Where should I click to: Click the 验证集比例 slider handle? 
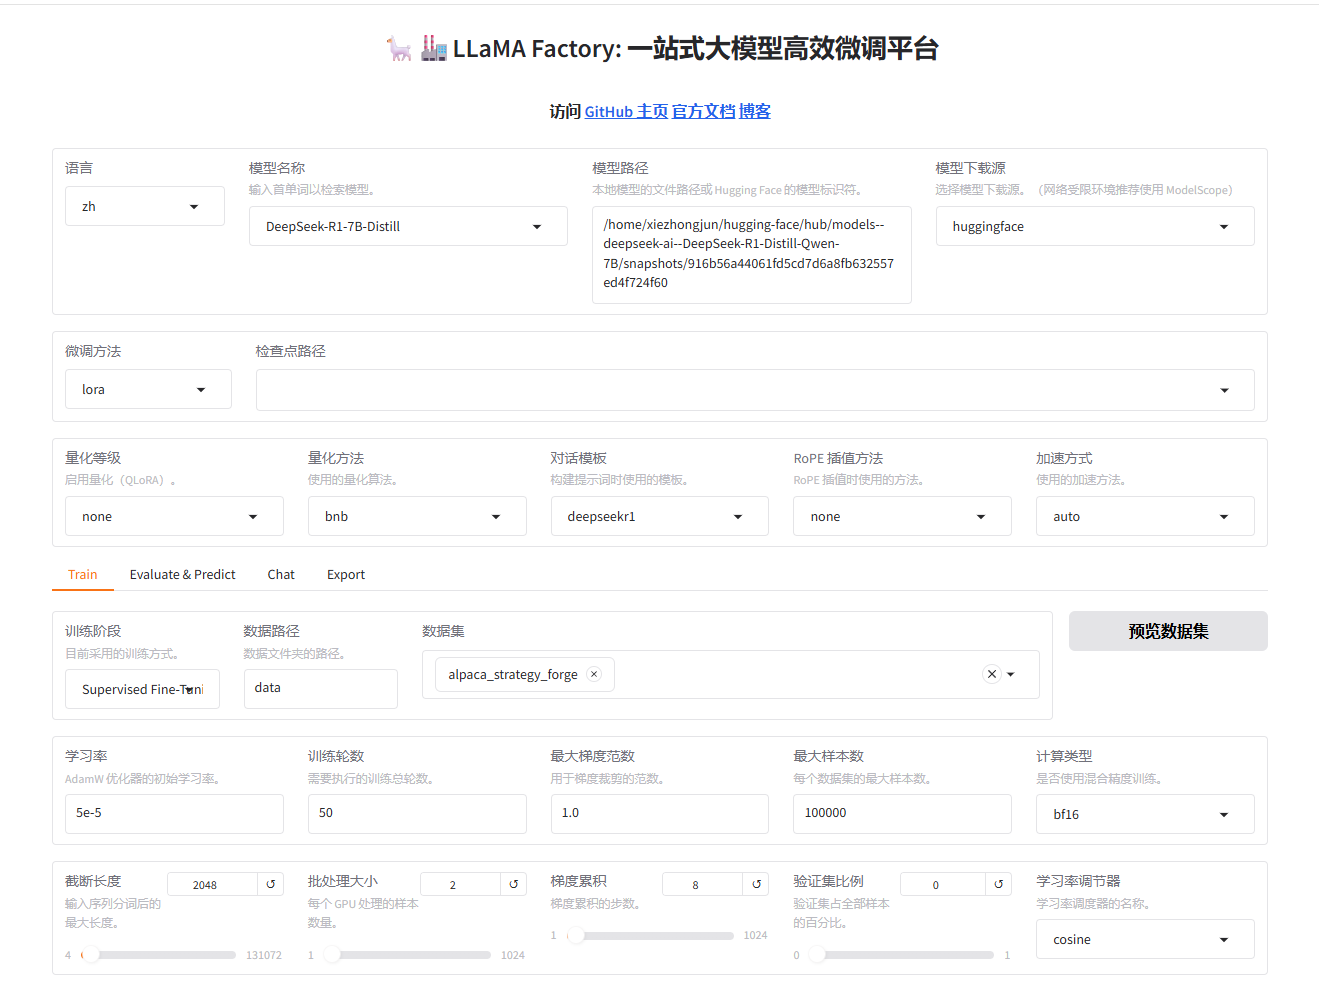coord(817,954)
